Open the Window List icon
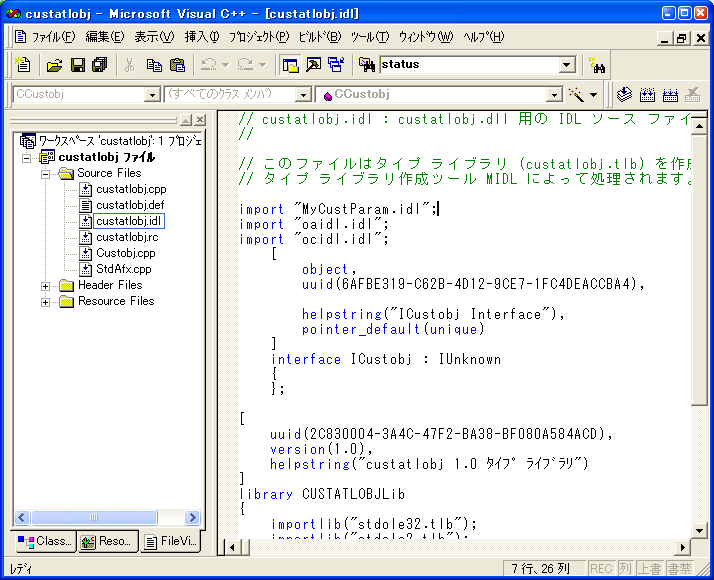 pyautogui.click(x=336, y=65)
